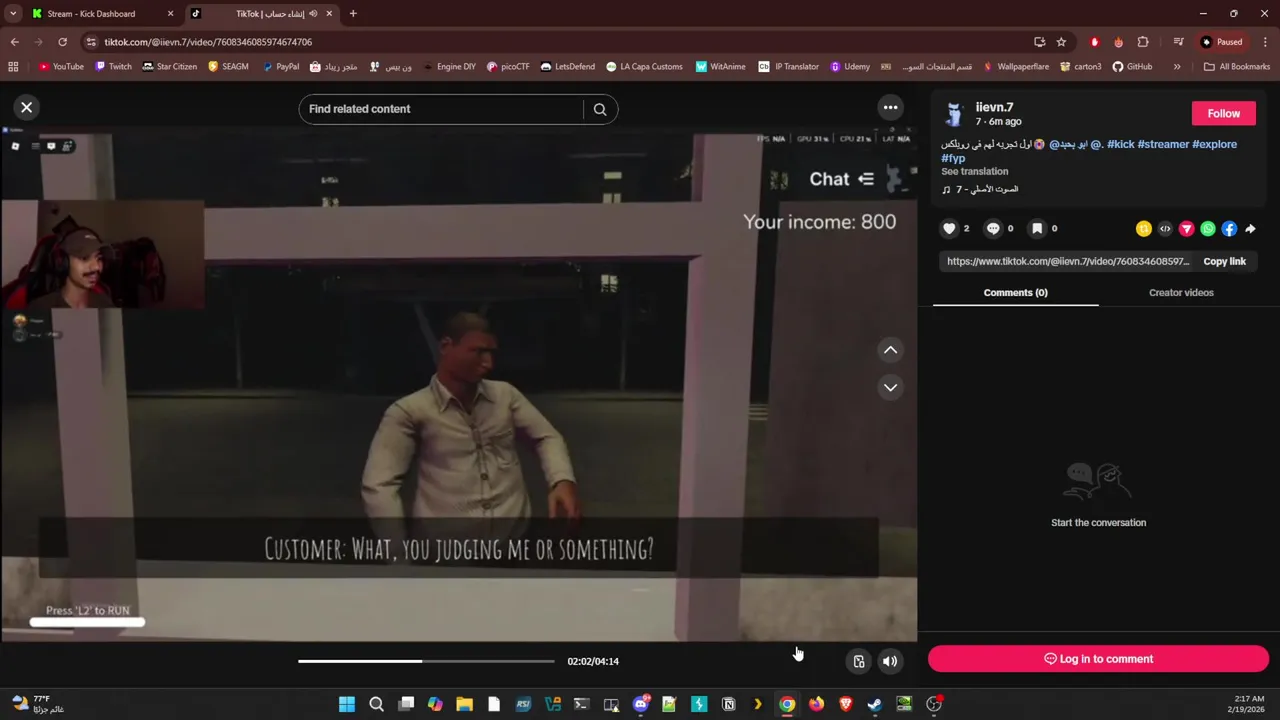
Task: Open the apps grid icon in bookmarks bar
Action: point(13,67)
